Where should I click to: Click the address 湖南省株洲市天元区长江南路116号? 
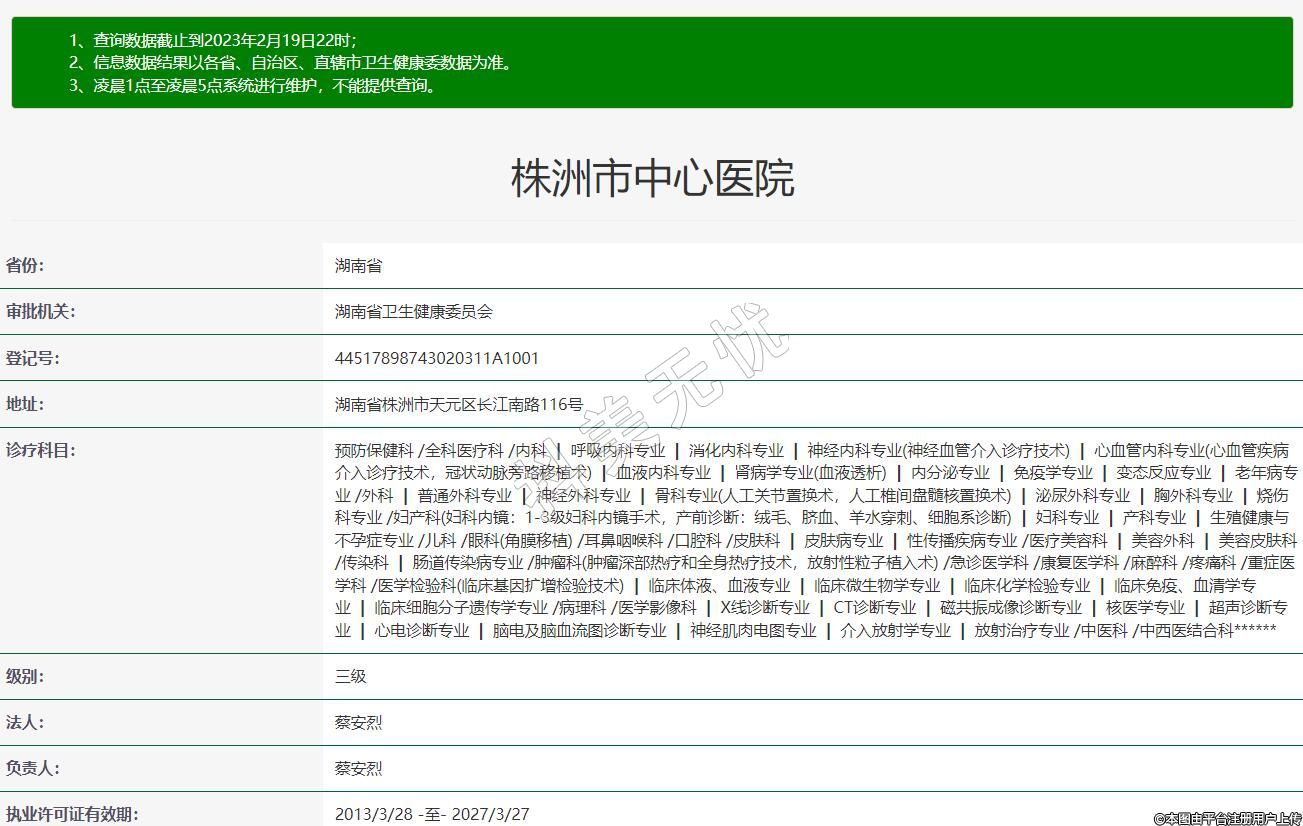pos(458,405)
